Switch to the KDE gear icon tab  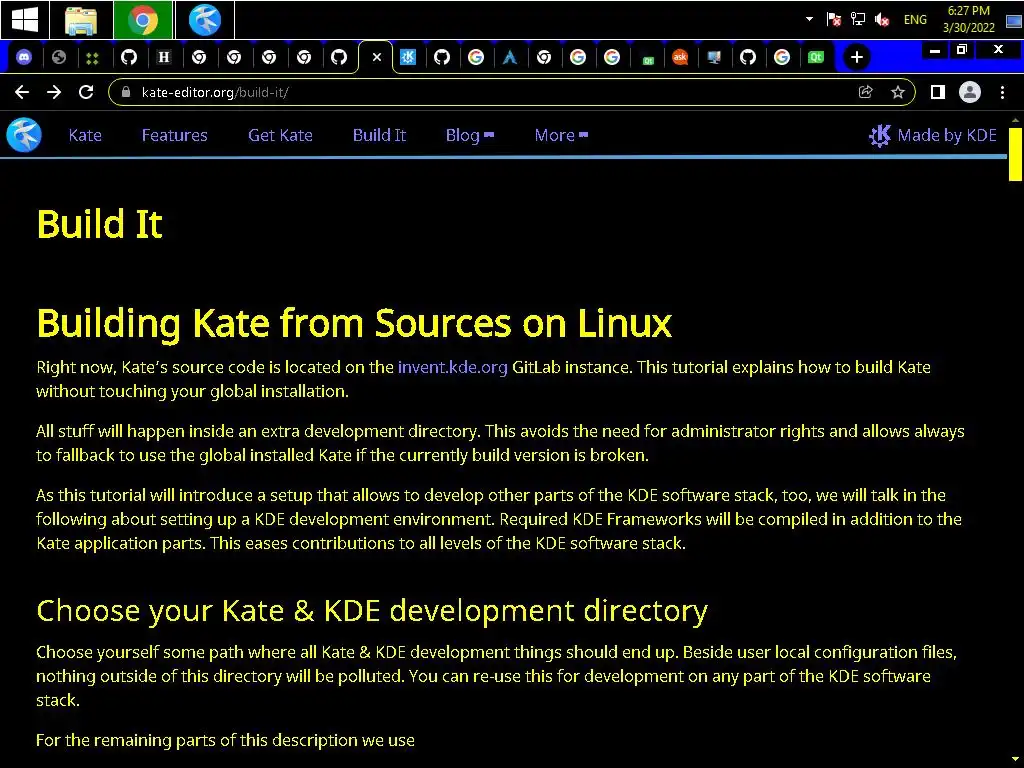click(x=408, y=57)
